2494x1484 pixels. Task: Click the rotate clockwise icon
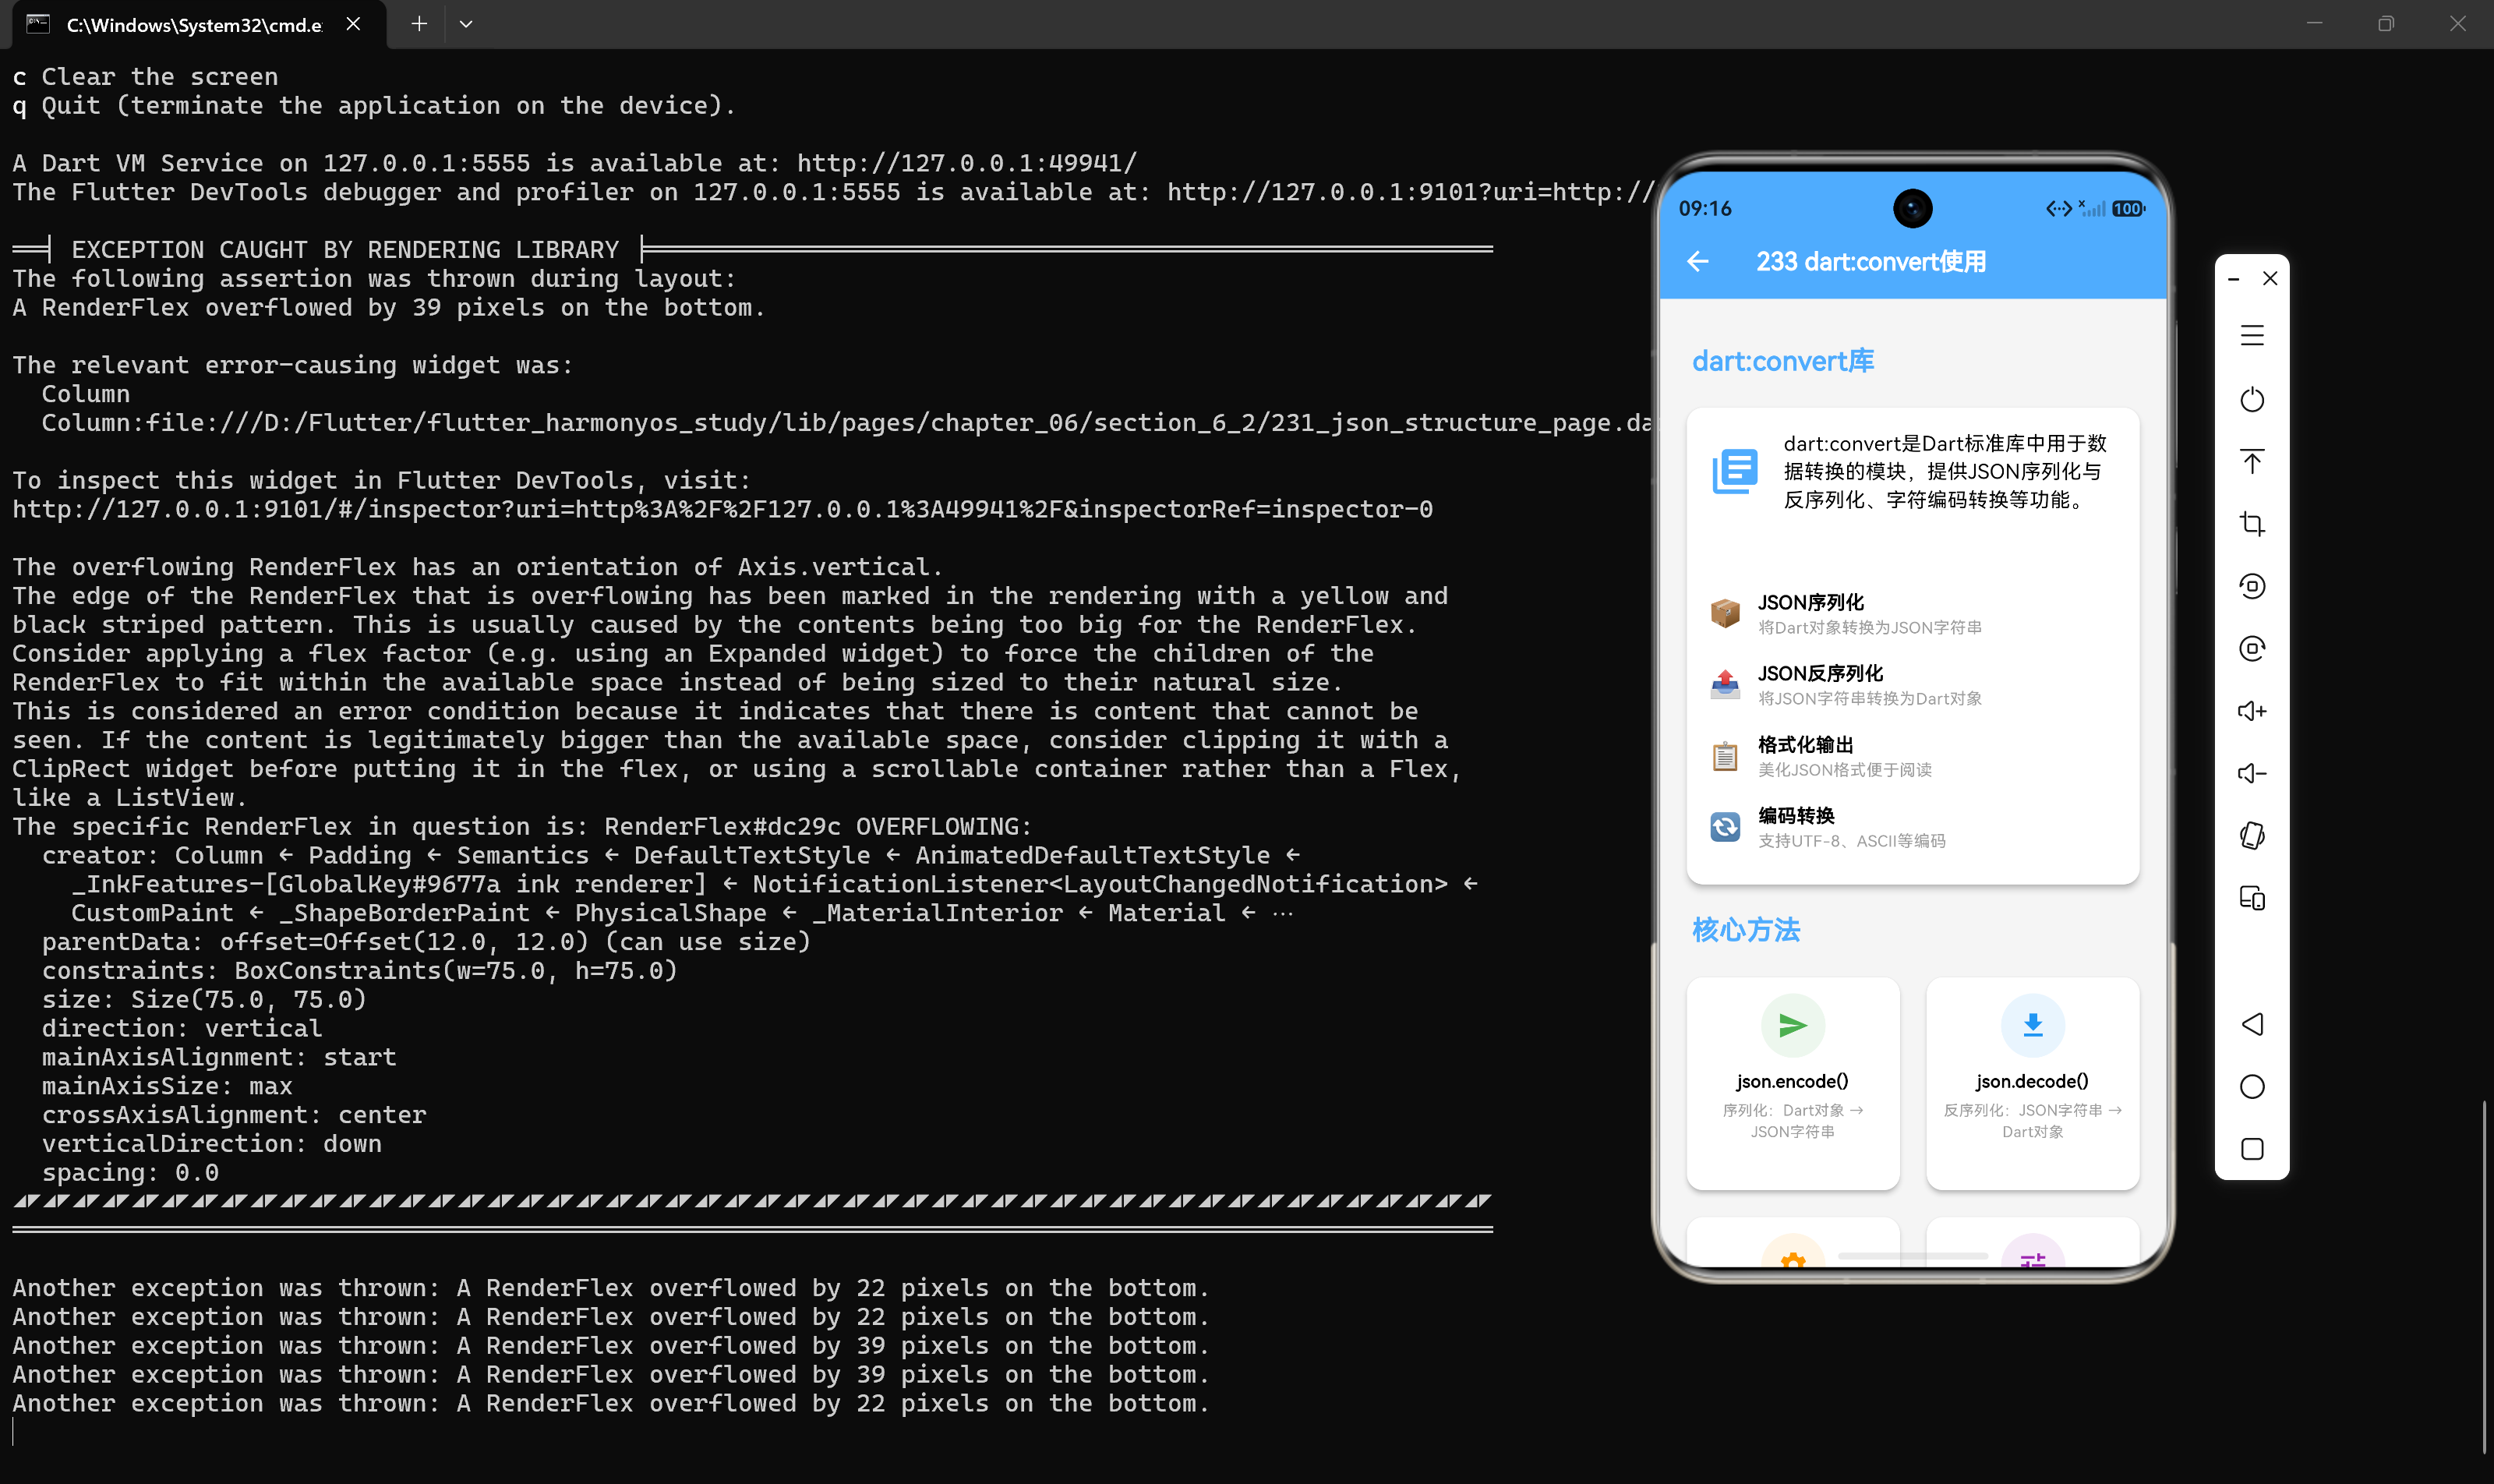tap(2252, 648)
